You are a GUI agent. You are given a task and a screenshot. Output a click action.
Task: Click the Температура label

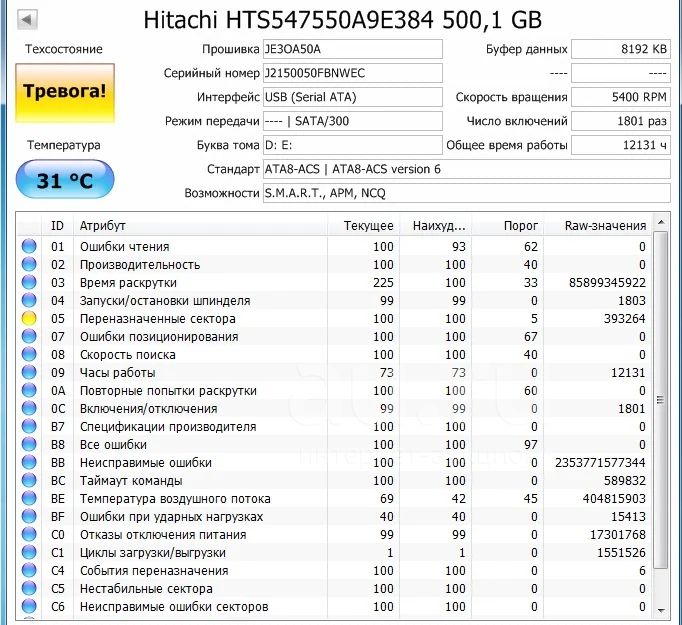pyautogui.click(x=64, y=145)
